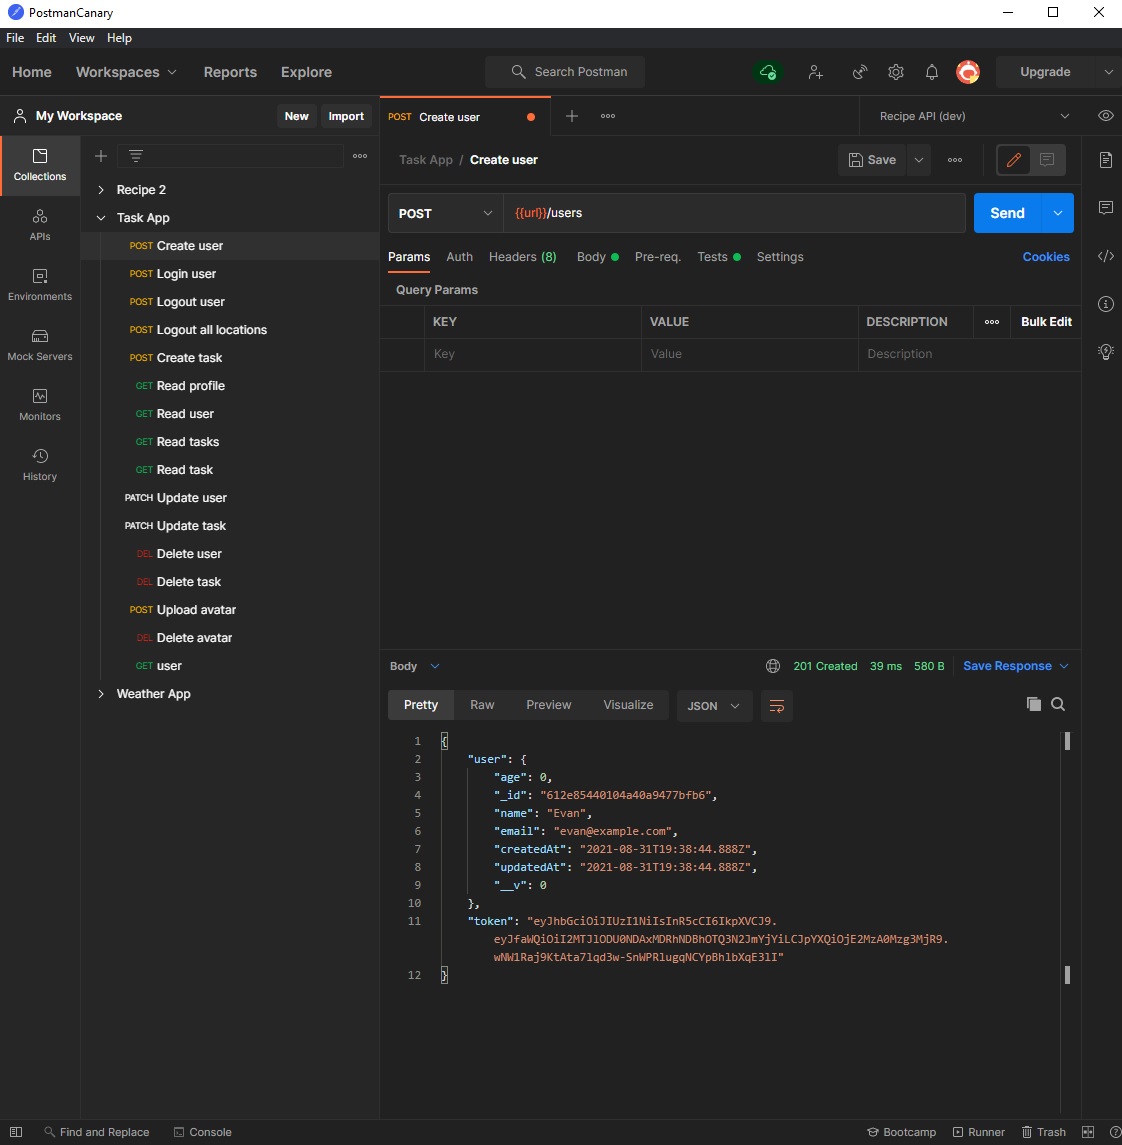Click the Import button
The height and width of the screenshot is (1145, 1122).
click(346, 116)
